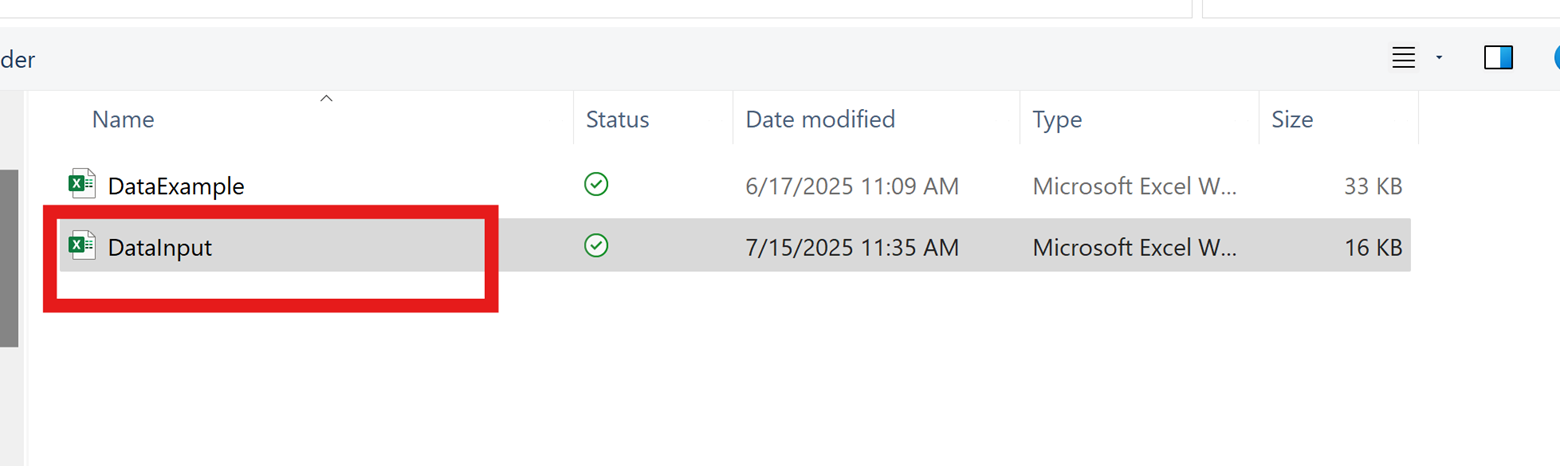
Task: Click the DataExample Excel file icon
Action: [x=82, y=185]
